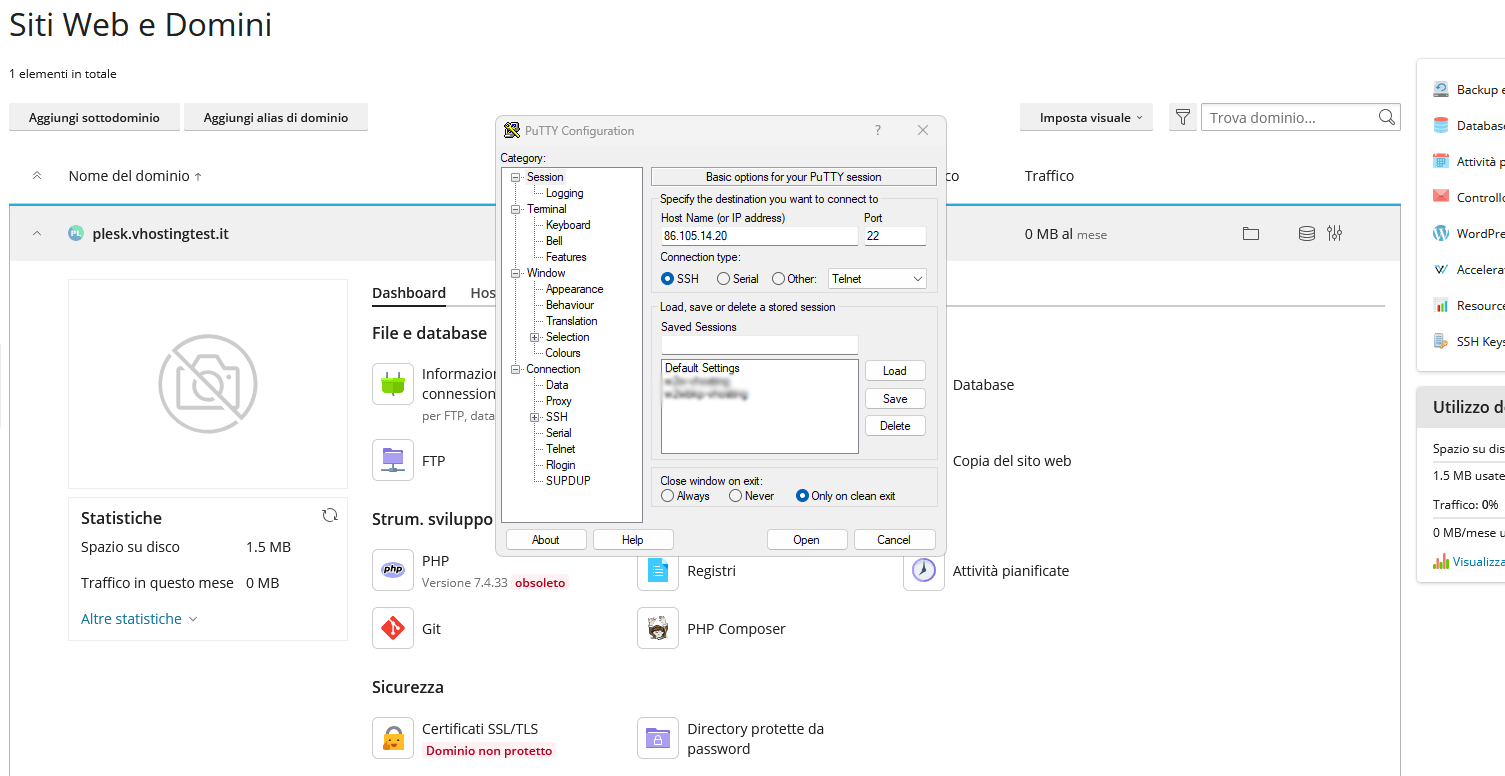Open the Telnet protocol dropdown in PuTTY
Image resolution: width=1505 pixels, height=776 pixels.
877,279
